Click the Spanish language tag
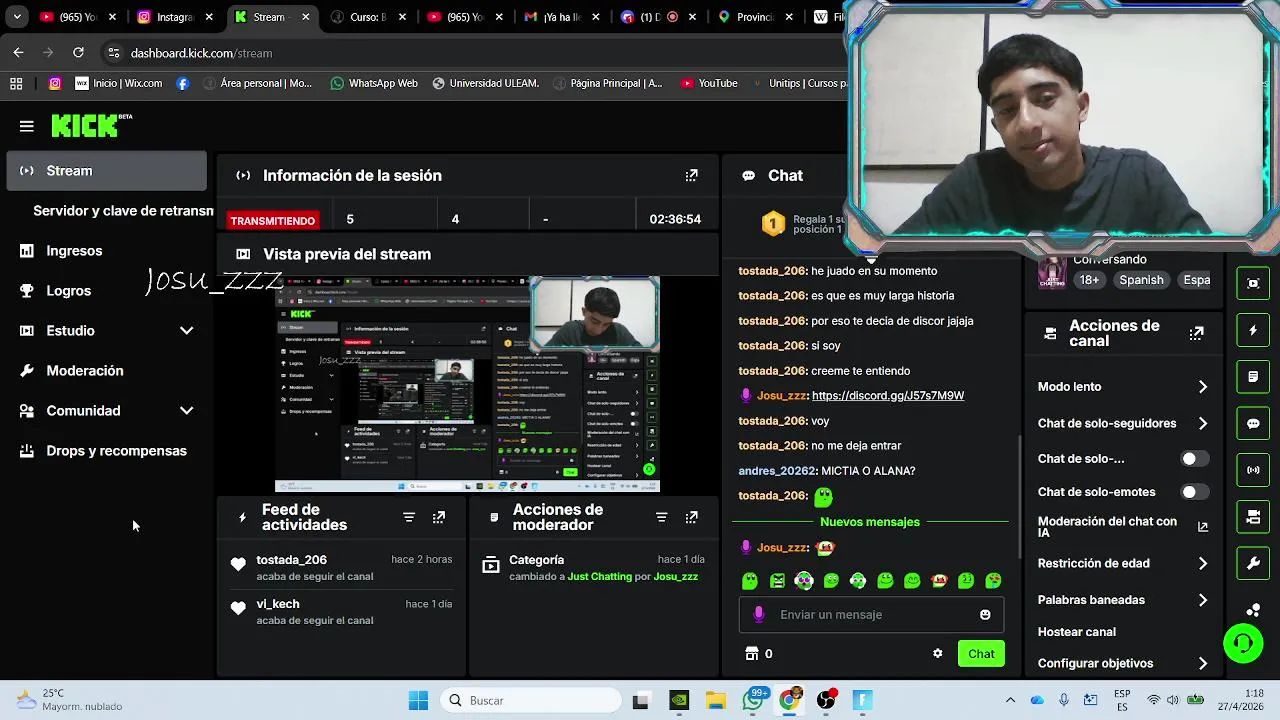Image resolution: width=1280 pixels, height=720 pixels. click(x=1141, y=280)
